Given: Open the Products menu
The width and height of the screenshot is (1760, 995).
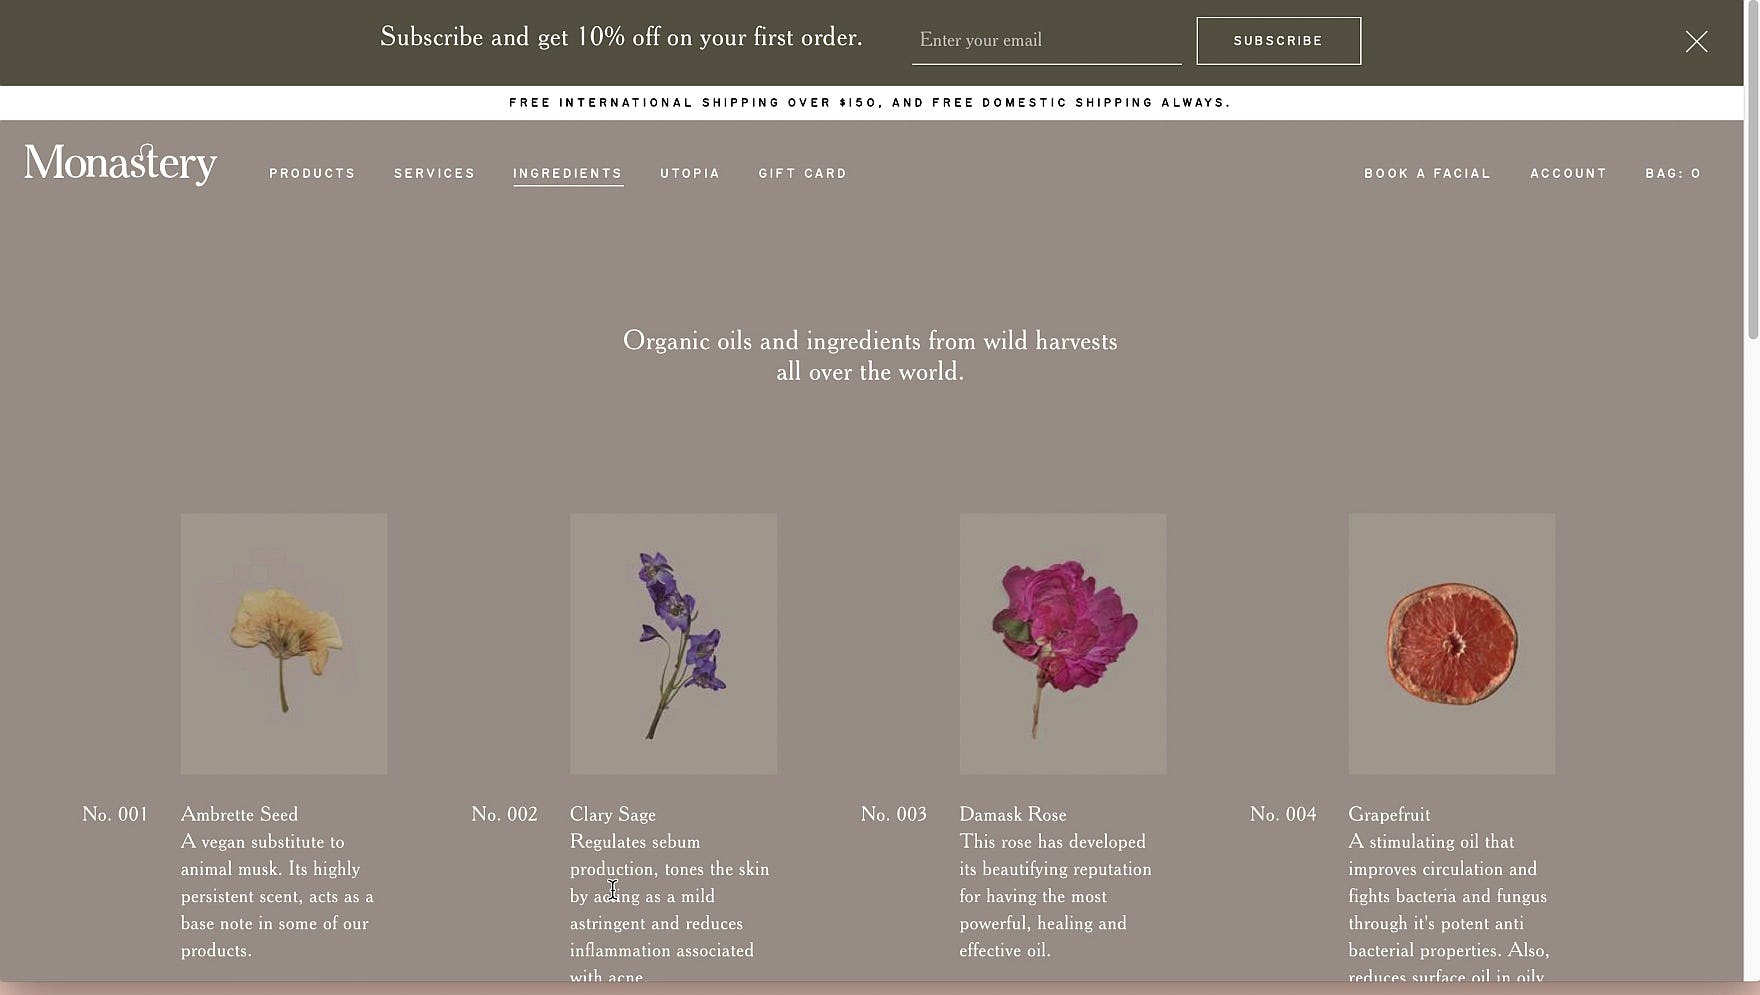Looking at the screenshot, I should [x=312, y=174].
